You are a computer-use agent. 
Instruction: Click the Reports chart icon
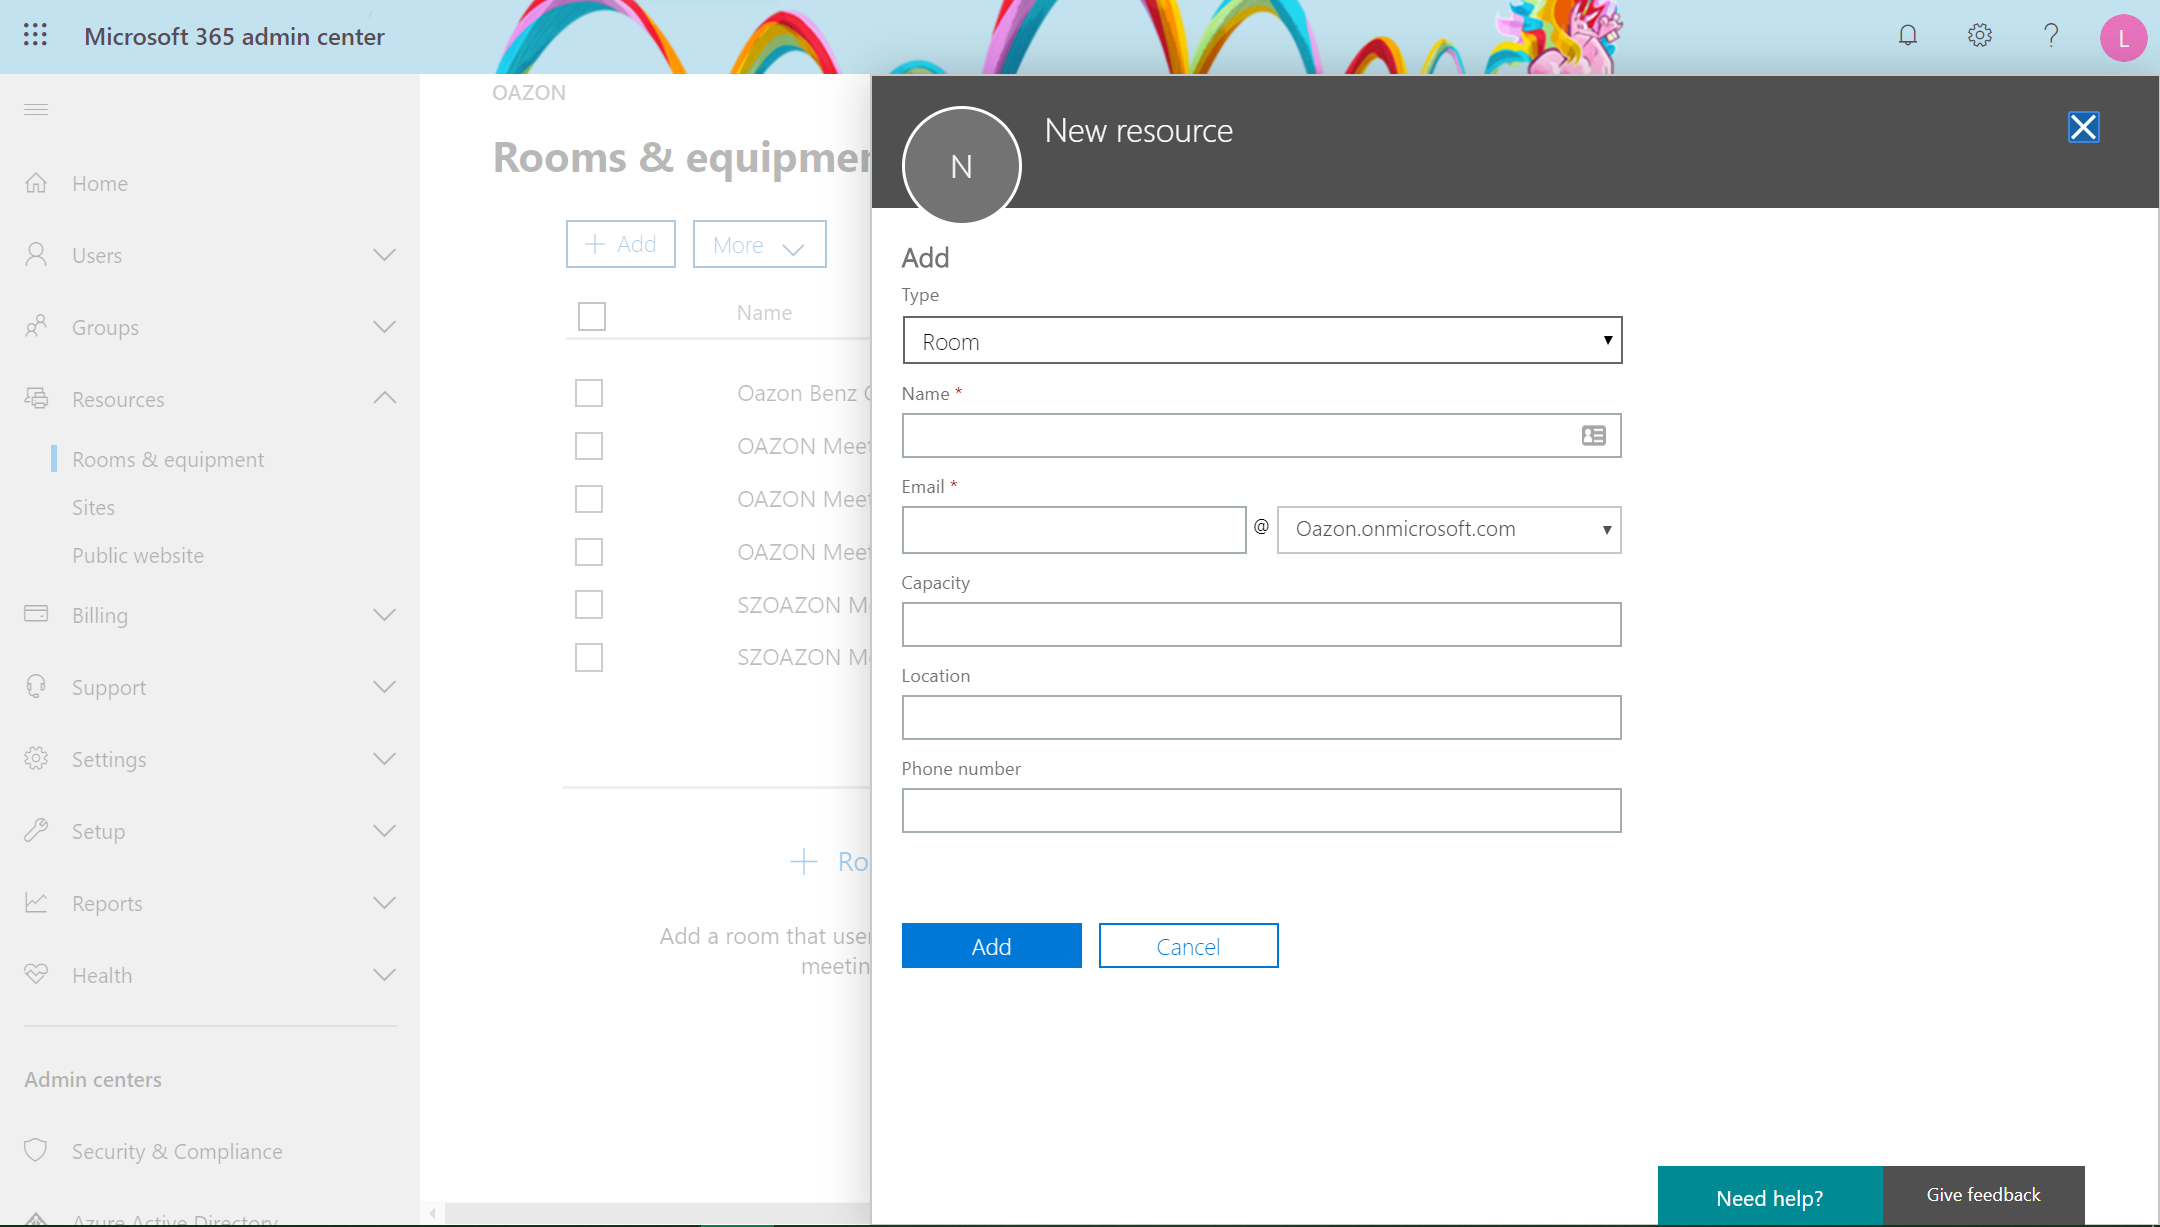click(36, 902)
